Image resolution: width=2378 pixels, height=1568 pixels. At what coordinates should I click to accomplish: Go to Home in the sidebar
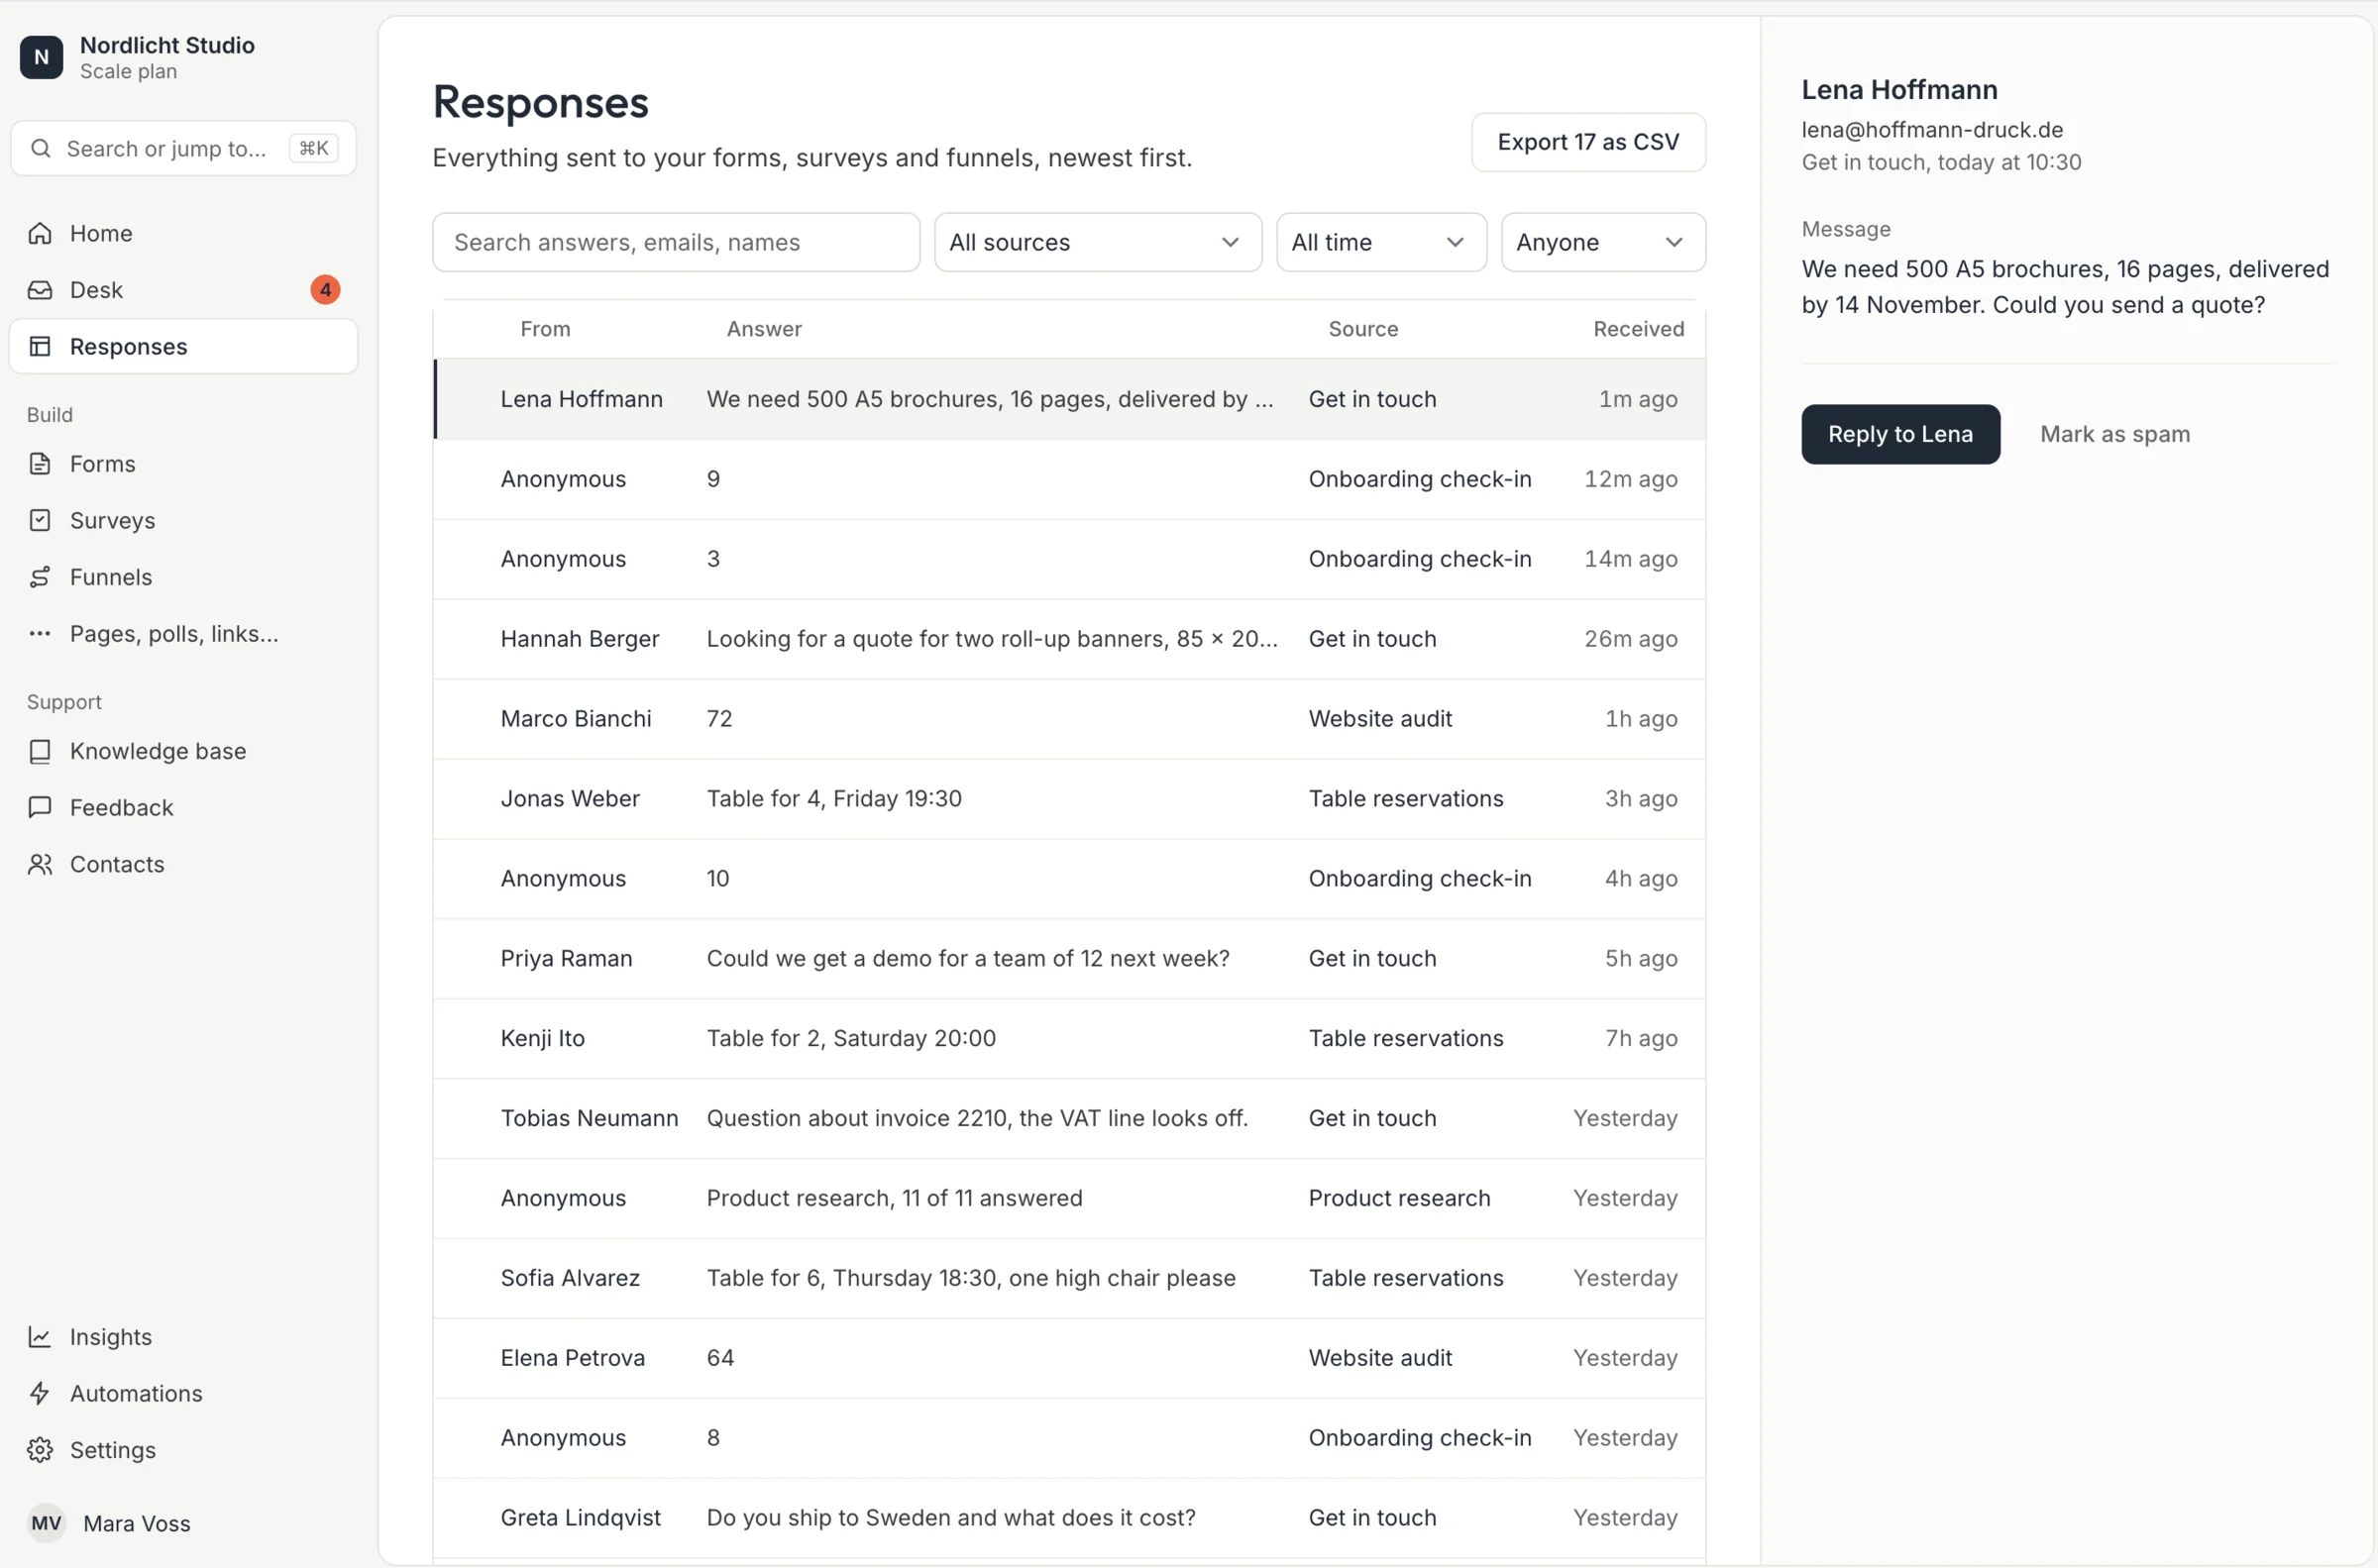(184, 233)
